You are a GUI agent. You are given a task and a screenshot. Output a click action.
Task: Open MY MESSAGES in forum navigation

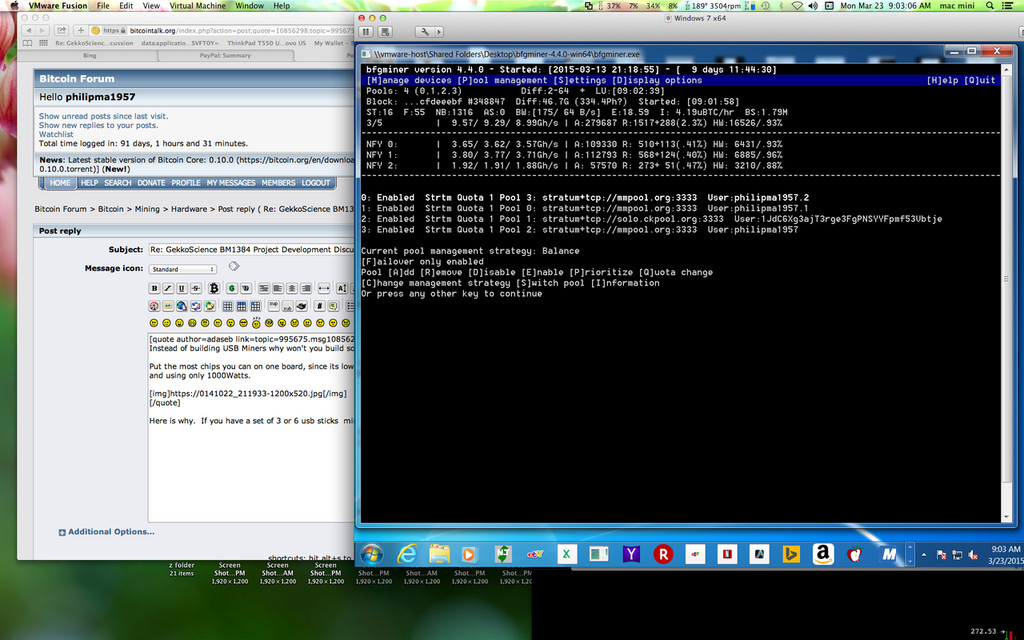(x=231, y=183)
